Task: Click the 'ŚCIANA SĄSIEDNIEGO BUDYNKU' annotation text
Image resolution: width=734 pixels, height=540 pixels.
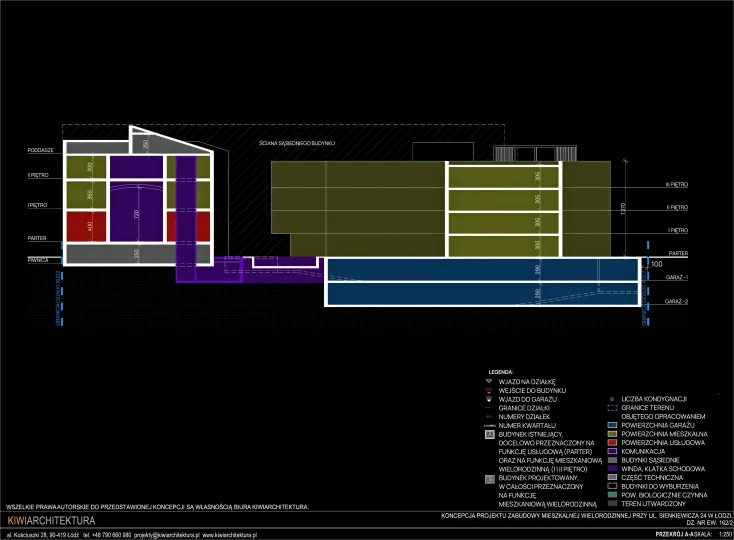Action: pos(296,145)
